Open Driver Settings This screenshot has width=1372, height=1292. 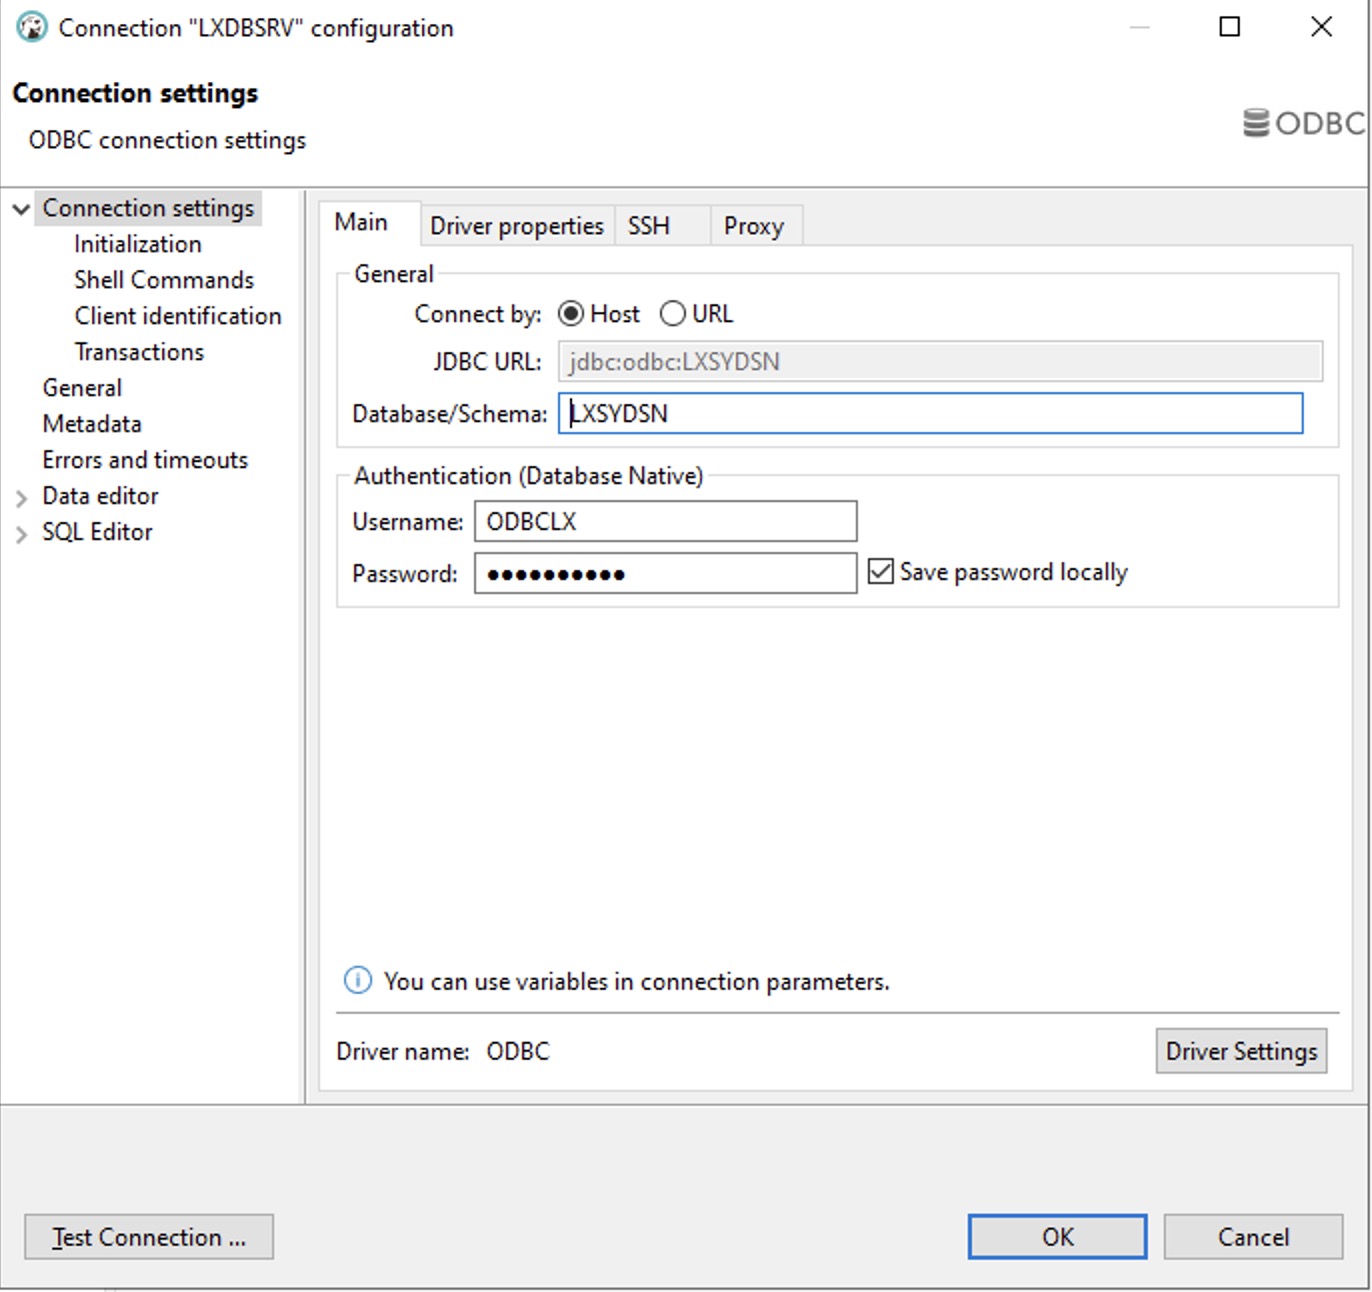tap(1240, 1051)
